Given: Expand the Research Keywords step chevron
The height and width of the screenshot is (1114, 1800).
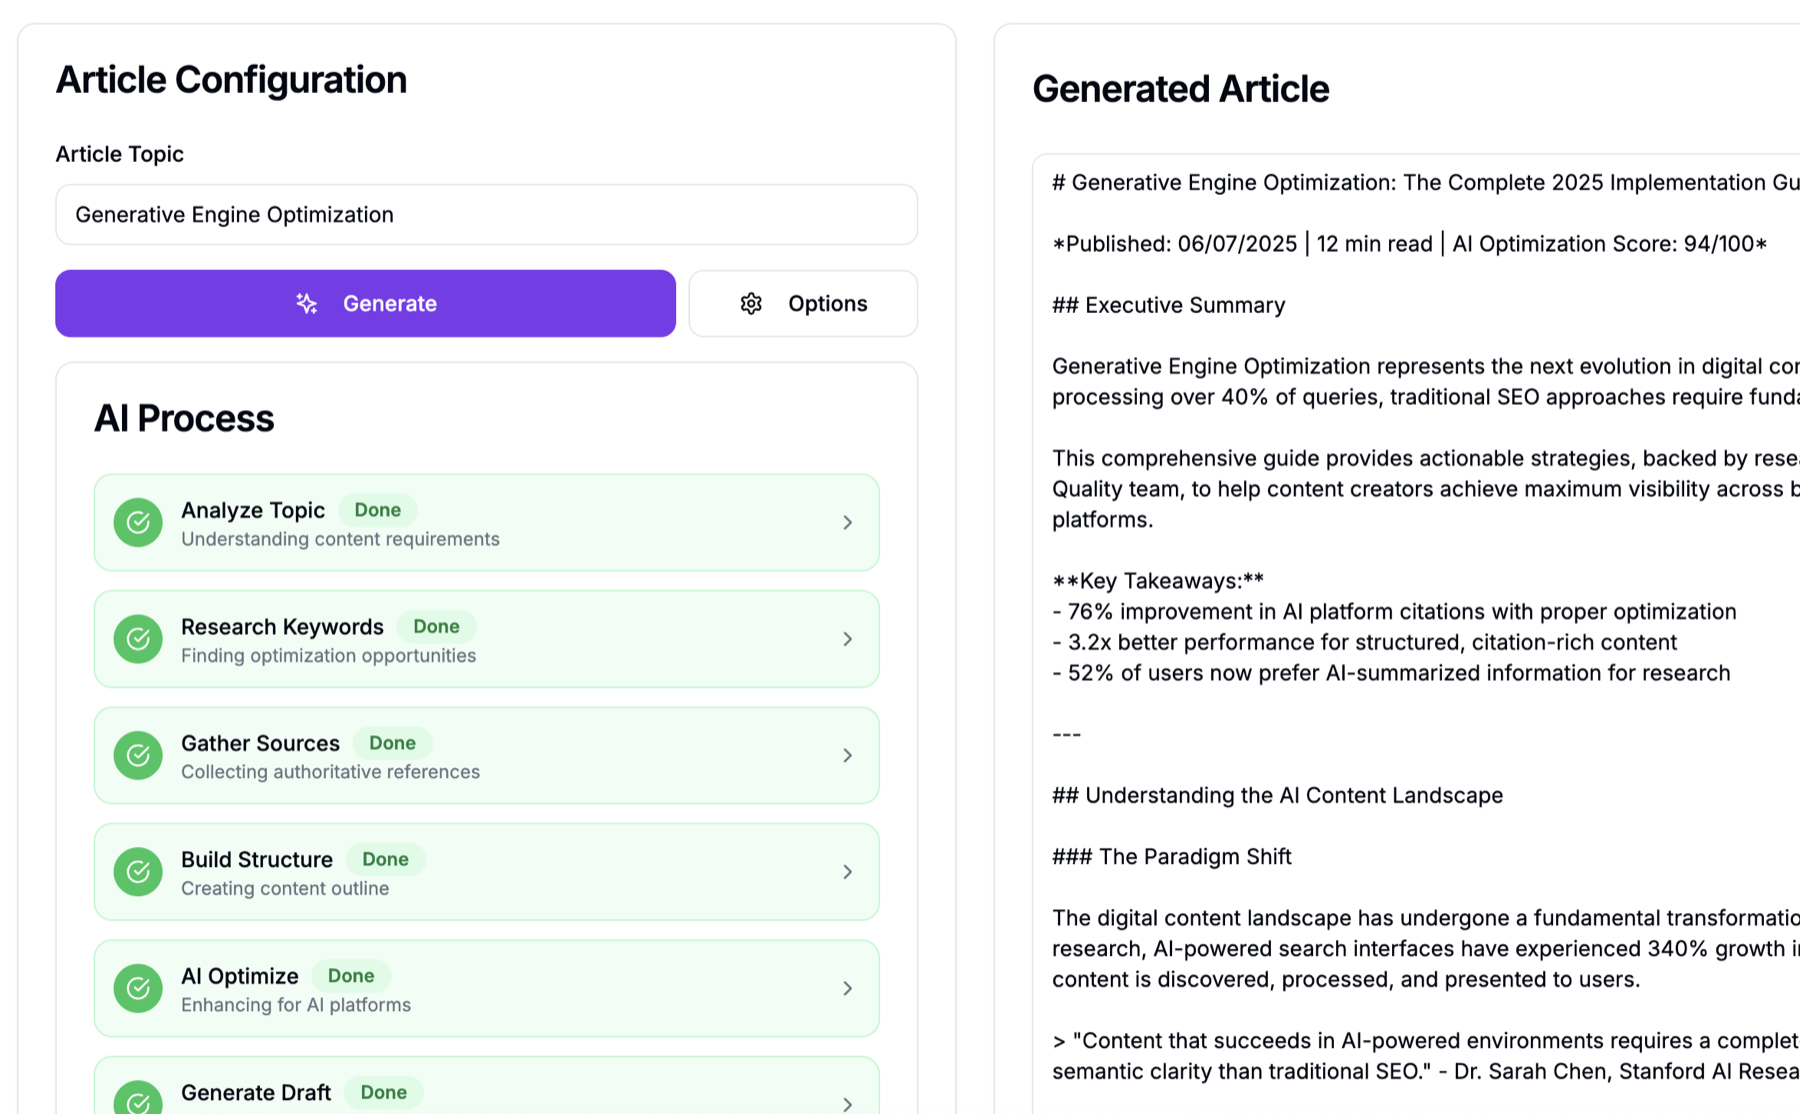Looking at the screenshot, I should coord(847,639).
